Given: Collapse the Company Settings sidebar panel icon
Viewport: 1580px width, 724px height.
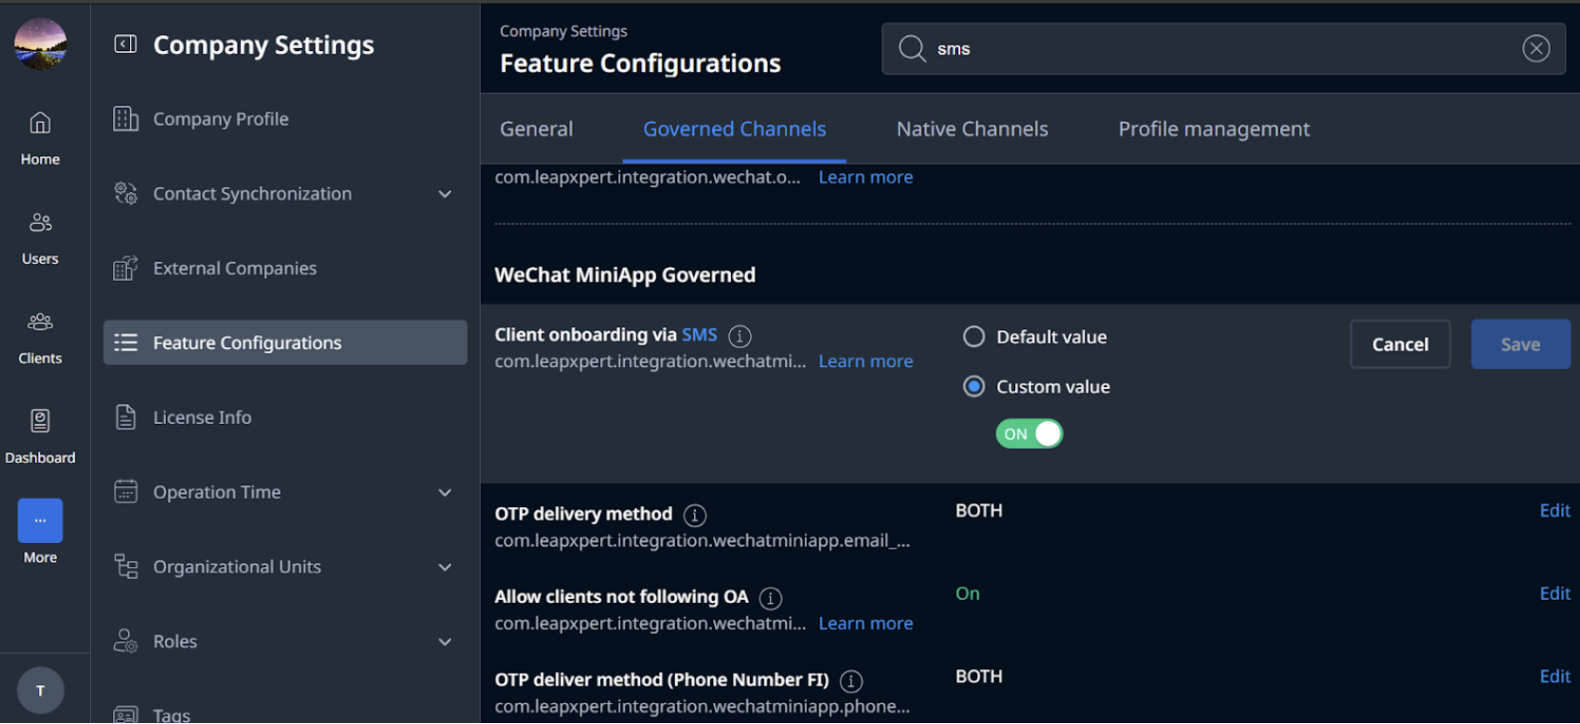Looking at the screenshot, I should (x=125, y=44).
